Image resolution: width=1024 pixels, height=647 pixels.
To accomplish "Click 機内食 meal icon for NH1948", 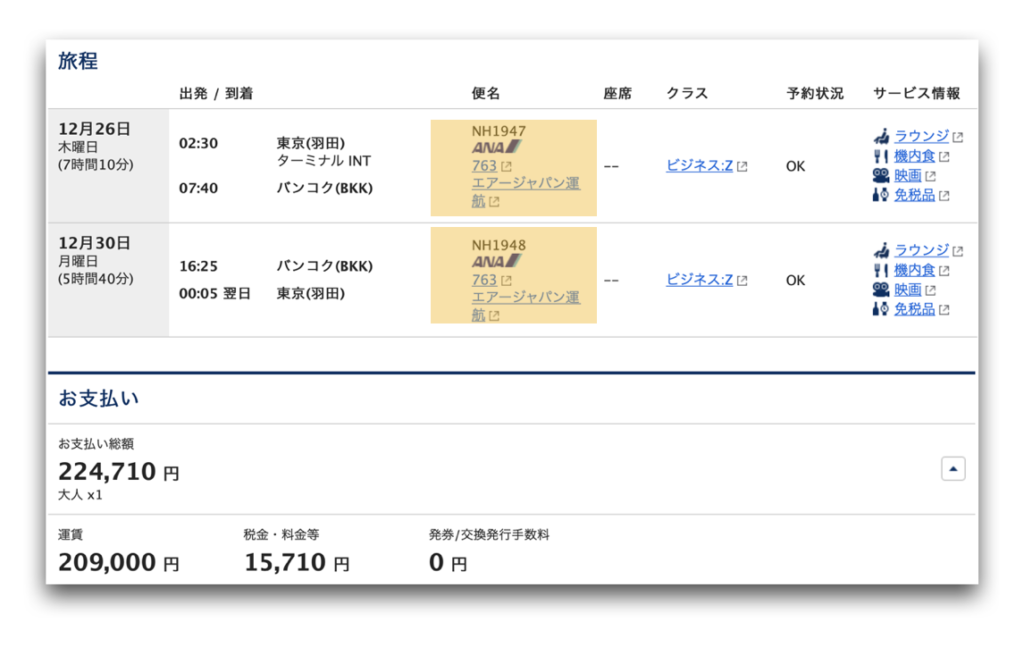I will (x=881, y=270).
